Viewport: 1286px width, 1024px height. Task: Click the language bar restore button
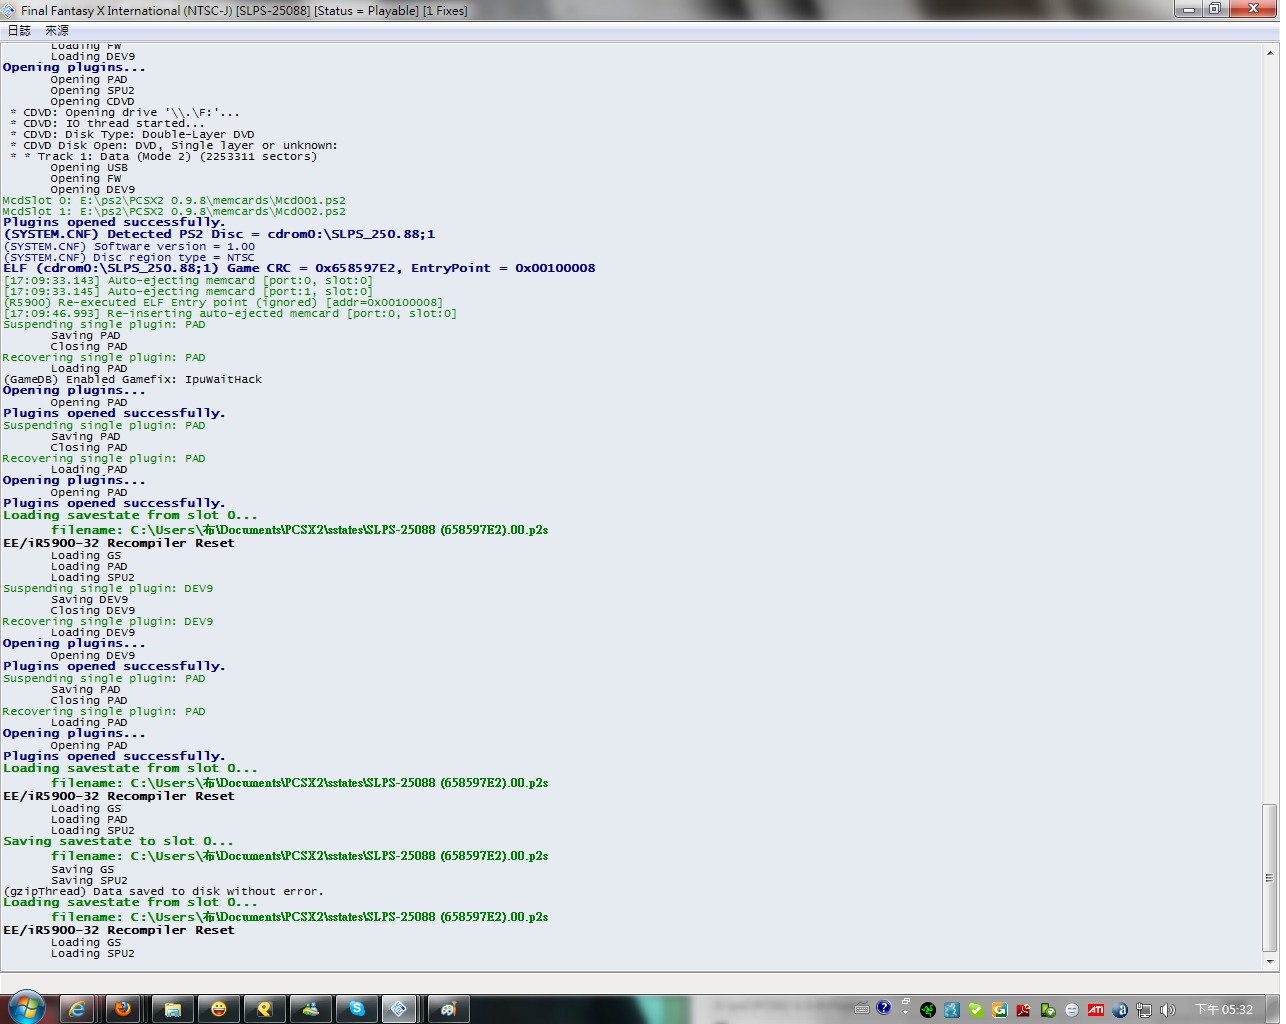(906, 1002)
